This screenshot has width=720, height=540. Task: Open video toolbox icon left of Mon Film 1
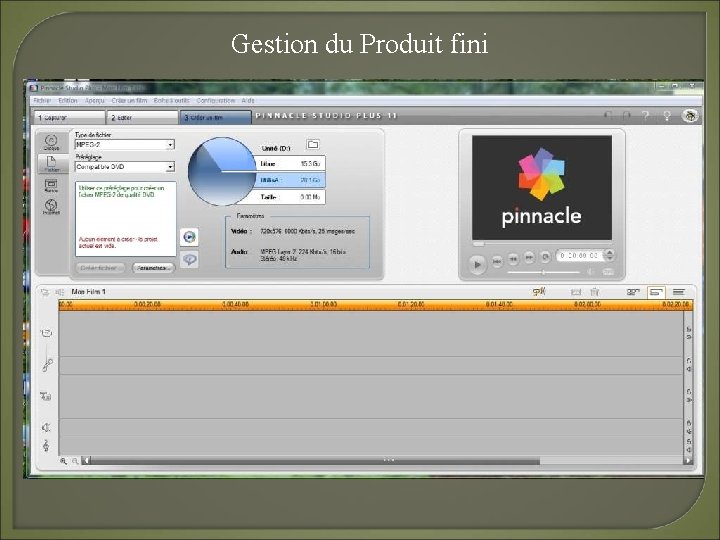tap(45, 292)
